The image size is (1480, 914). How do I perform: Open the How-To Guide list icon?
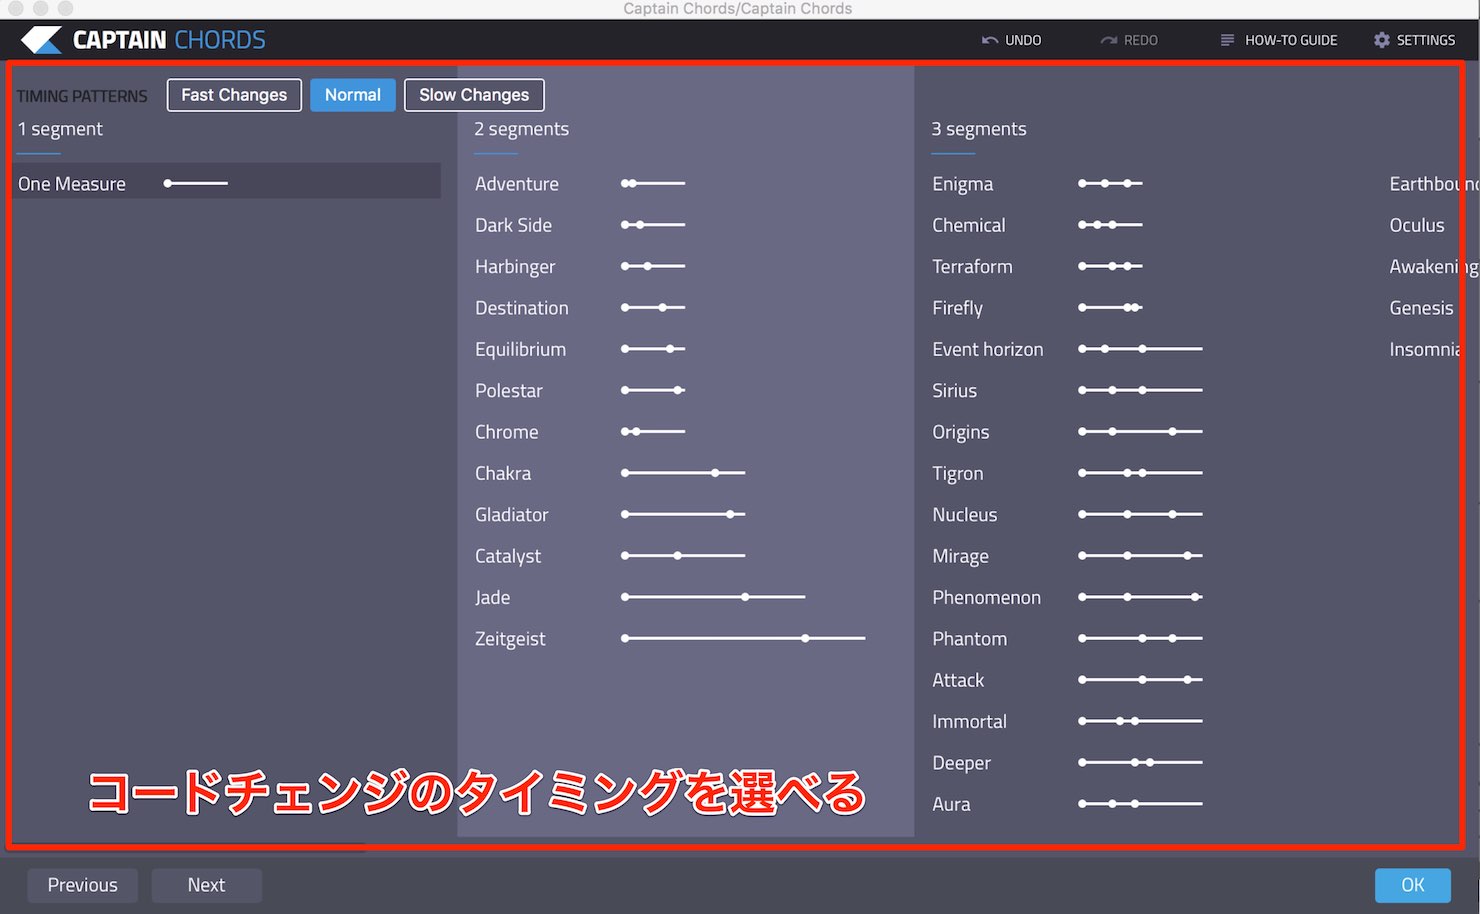pos(1227,40)
